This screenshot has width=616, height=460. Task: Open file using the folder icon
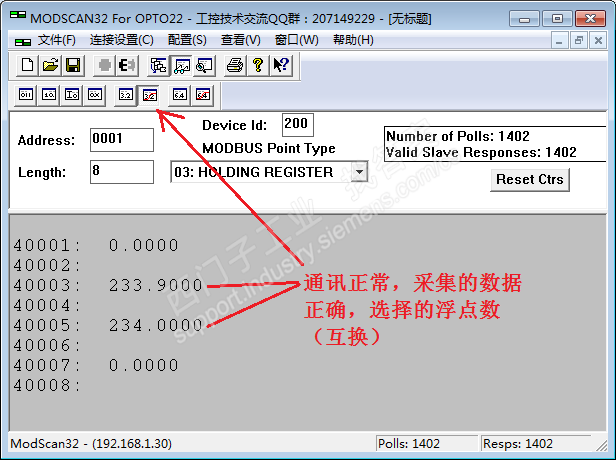pyautogui.click(x=50, y=65)
